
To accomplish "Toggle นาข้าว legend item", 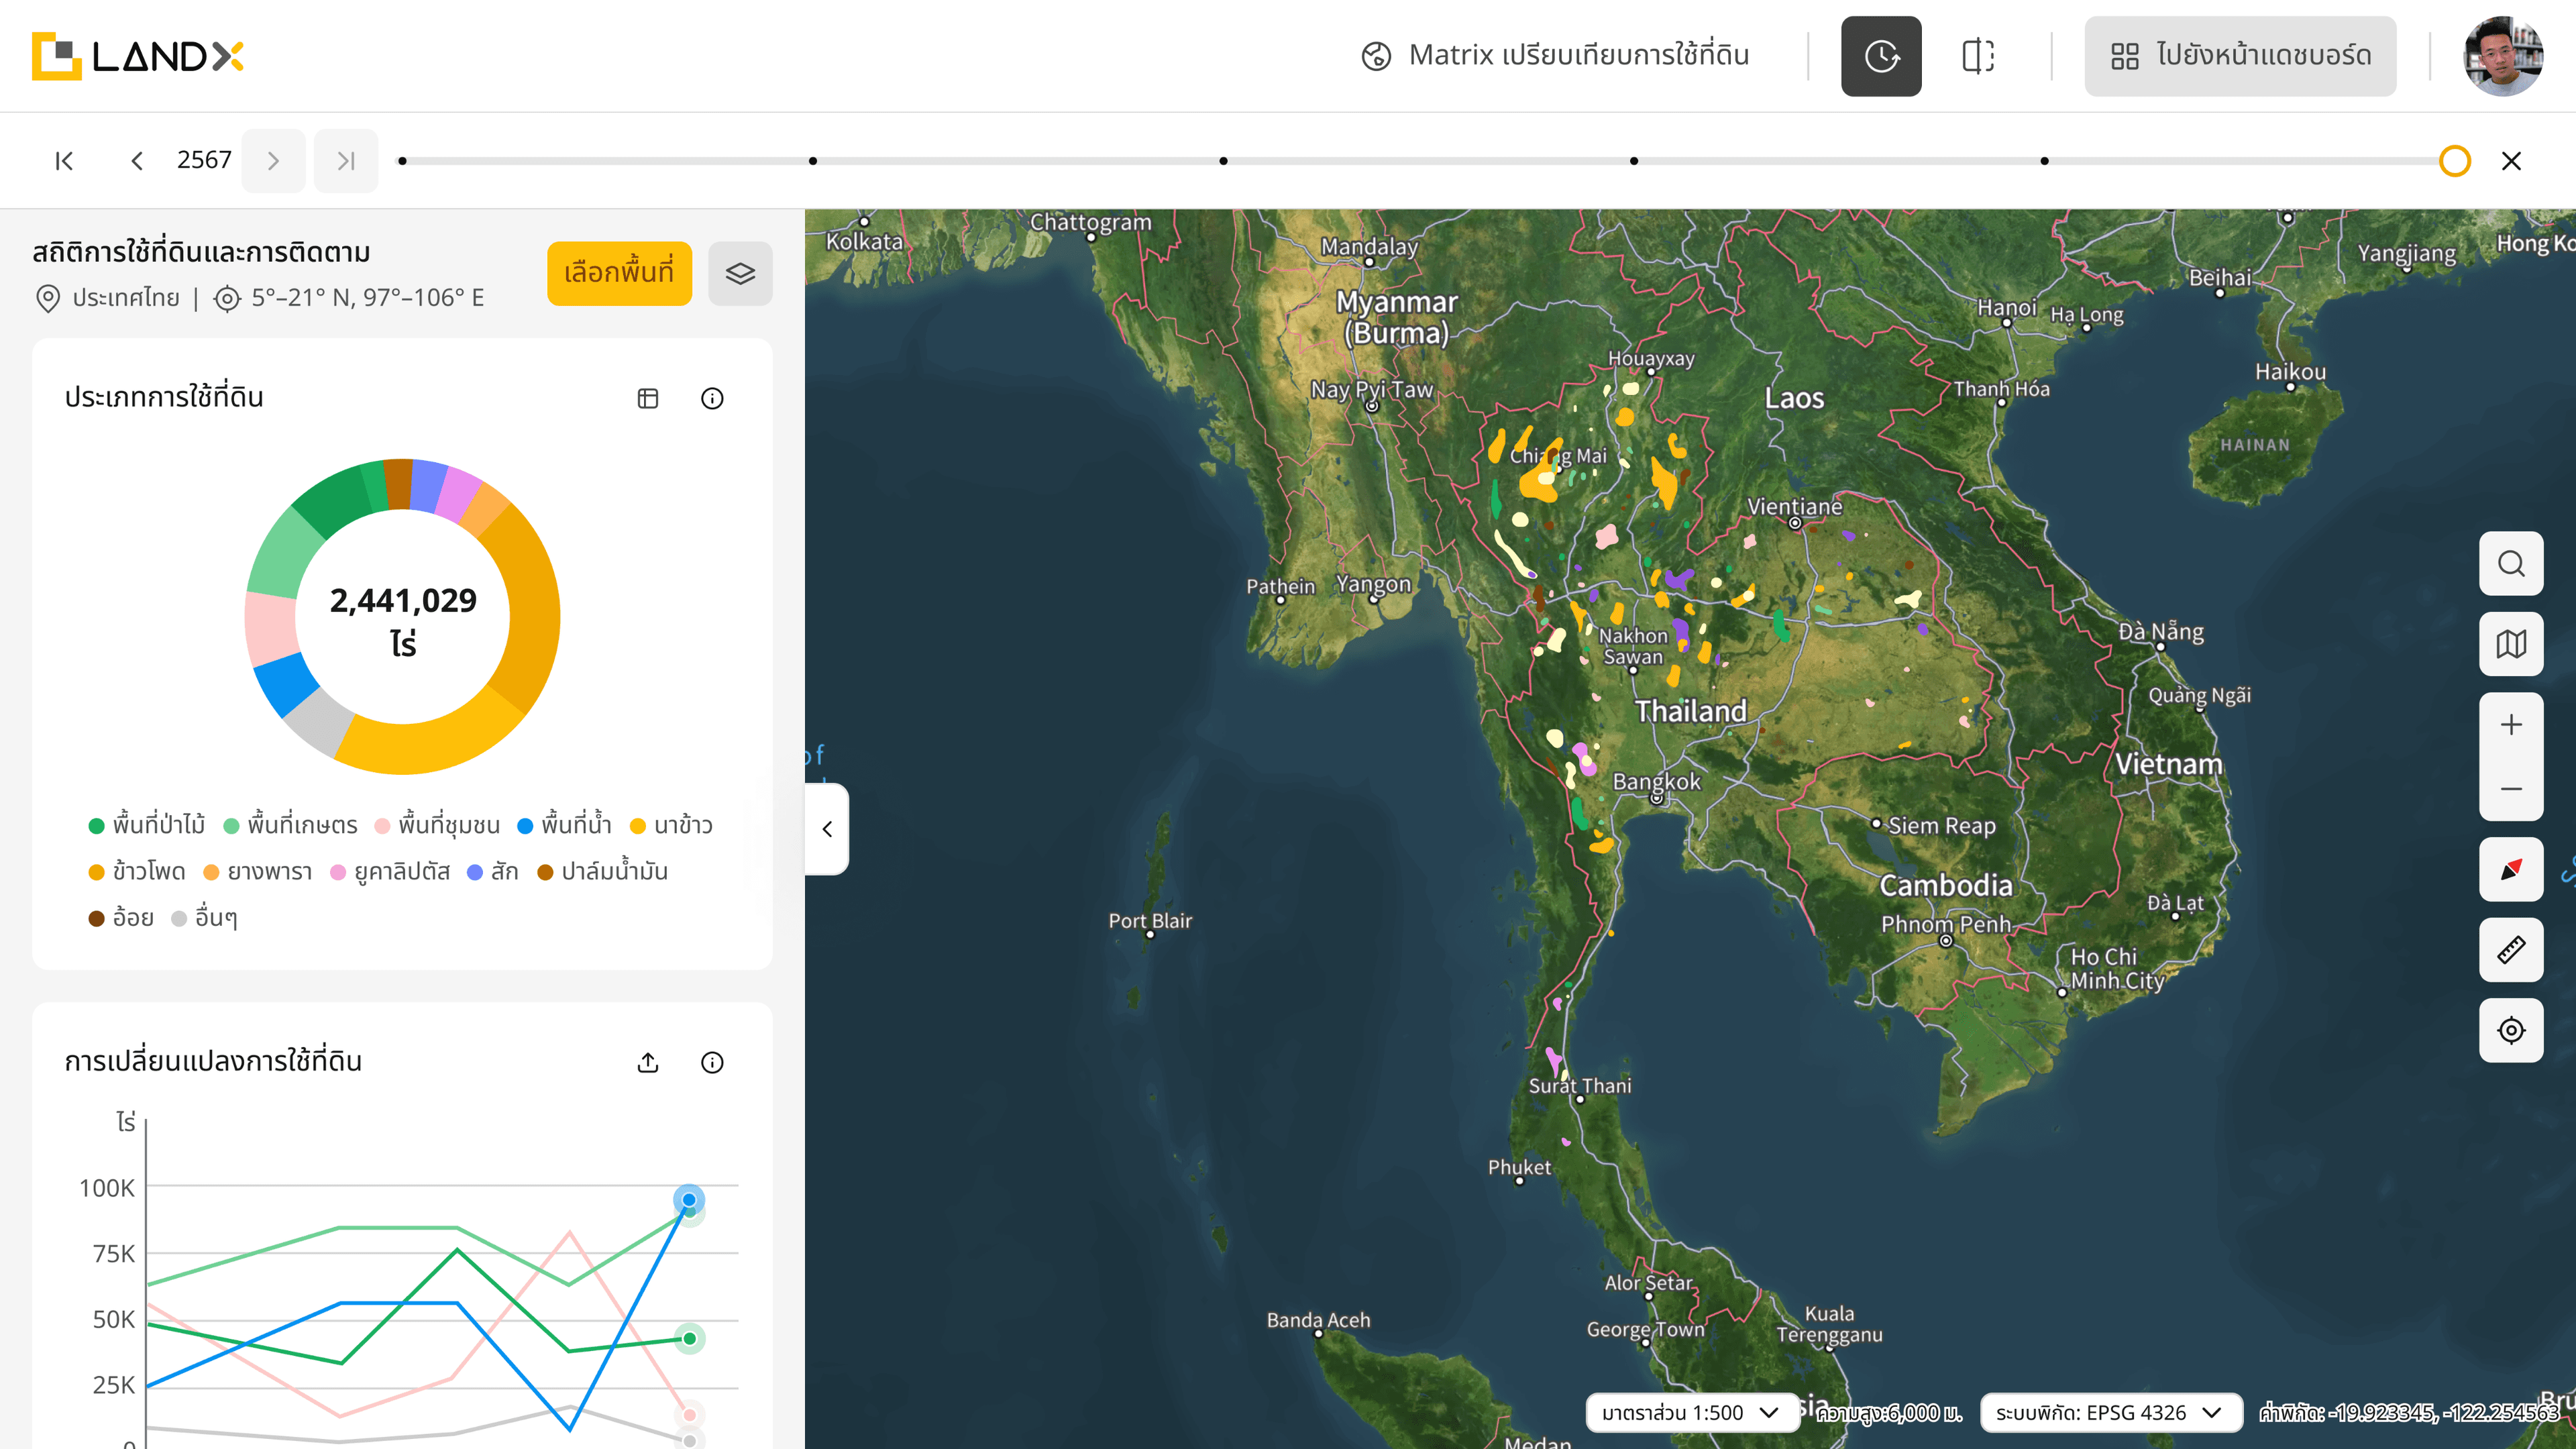I will pyautogui.click(x=672, y=825).
